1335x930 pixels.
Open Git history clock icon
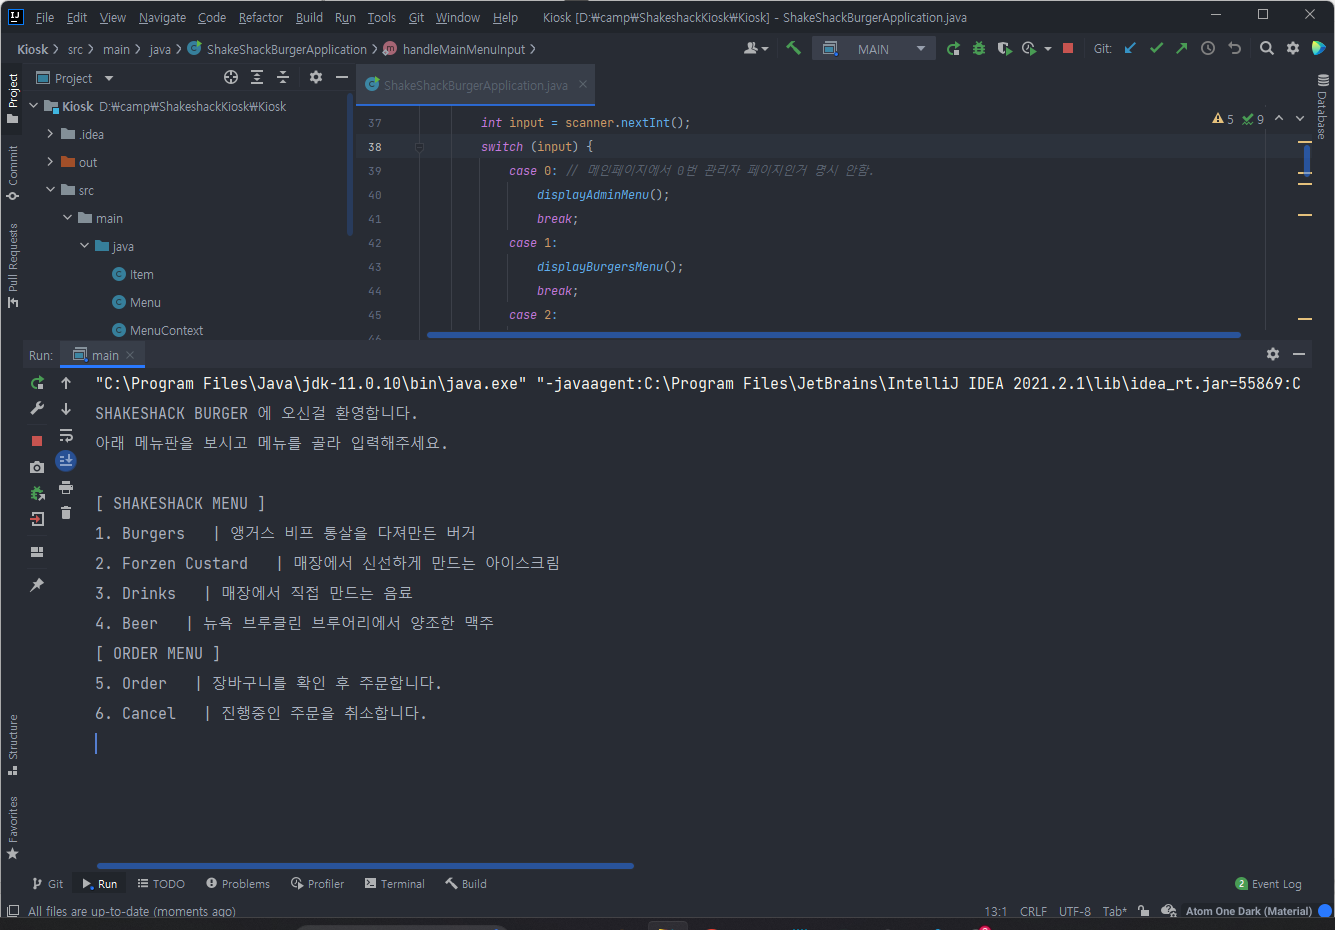coord(1208,48)
